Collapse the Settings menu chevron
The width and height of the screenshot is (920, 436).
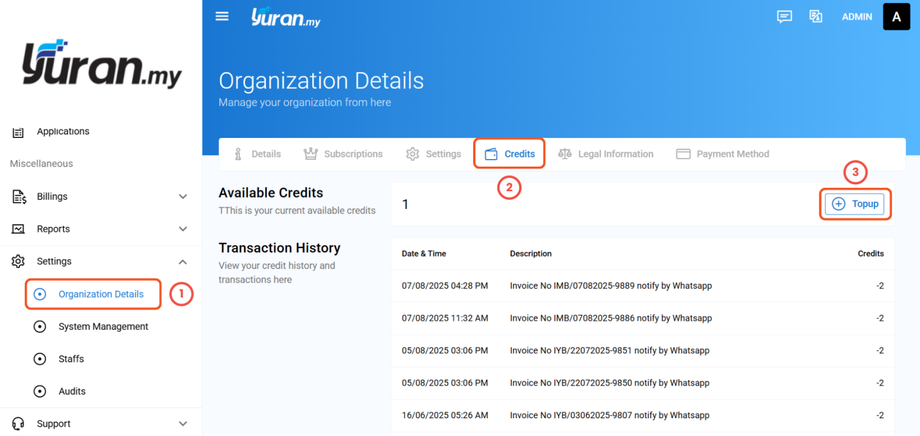pyautogui.click(x=183, y=262)
